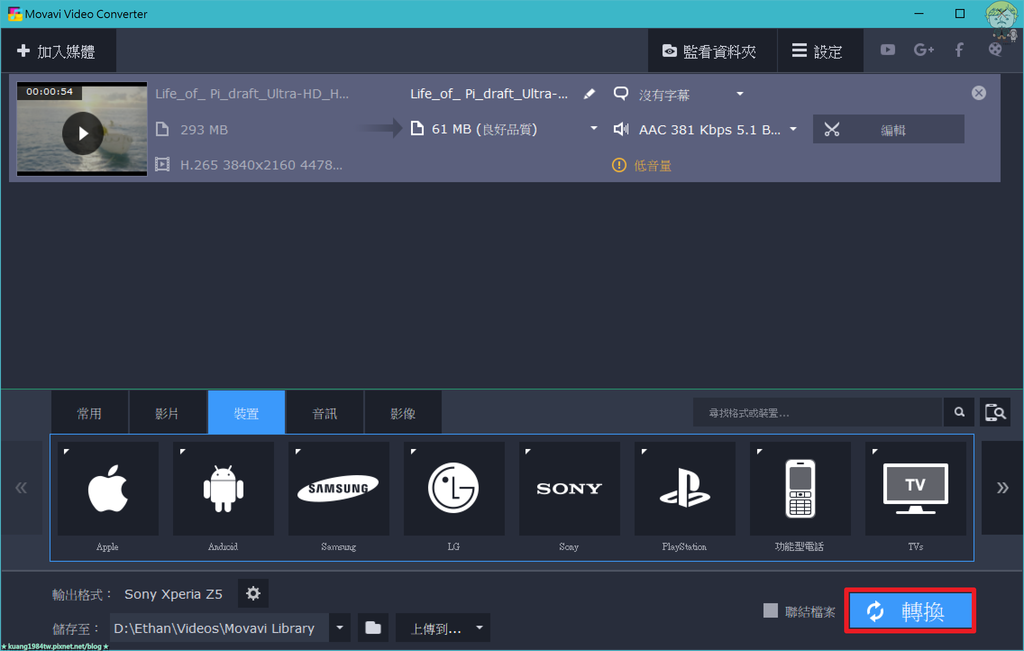Open the 設定 settings menu

[820, 51]
